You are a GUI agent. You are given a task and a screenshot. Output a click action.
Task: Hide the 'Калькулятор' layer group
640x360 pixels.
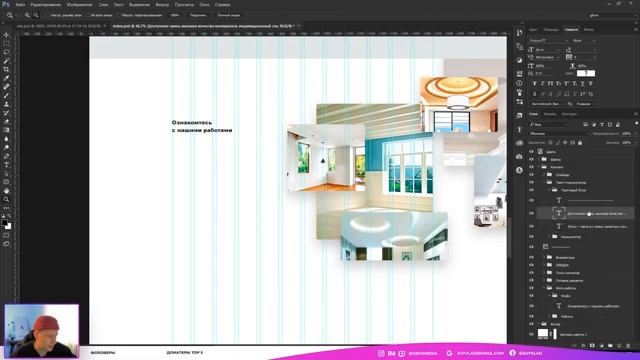[531, 237]
